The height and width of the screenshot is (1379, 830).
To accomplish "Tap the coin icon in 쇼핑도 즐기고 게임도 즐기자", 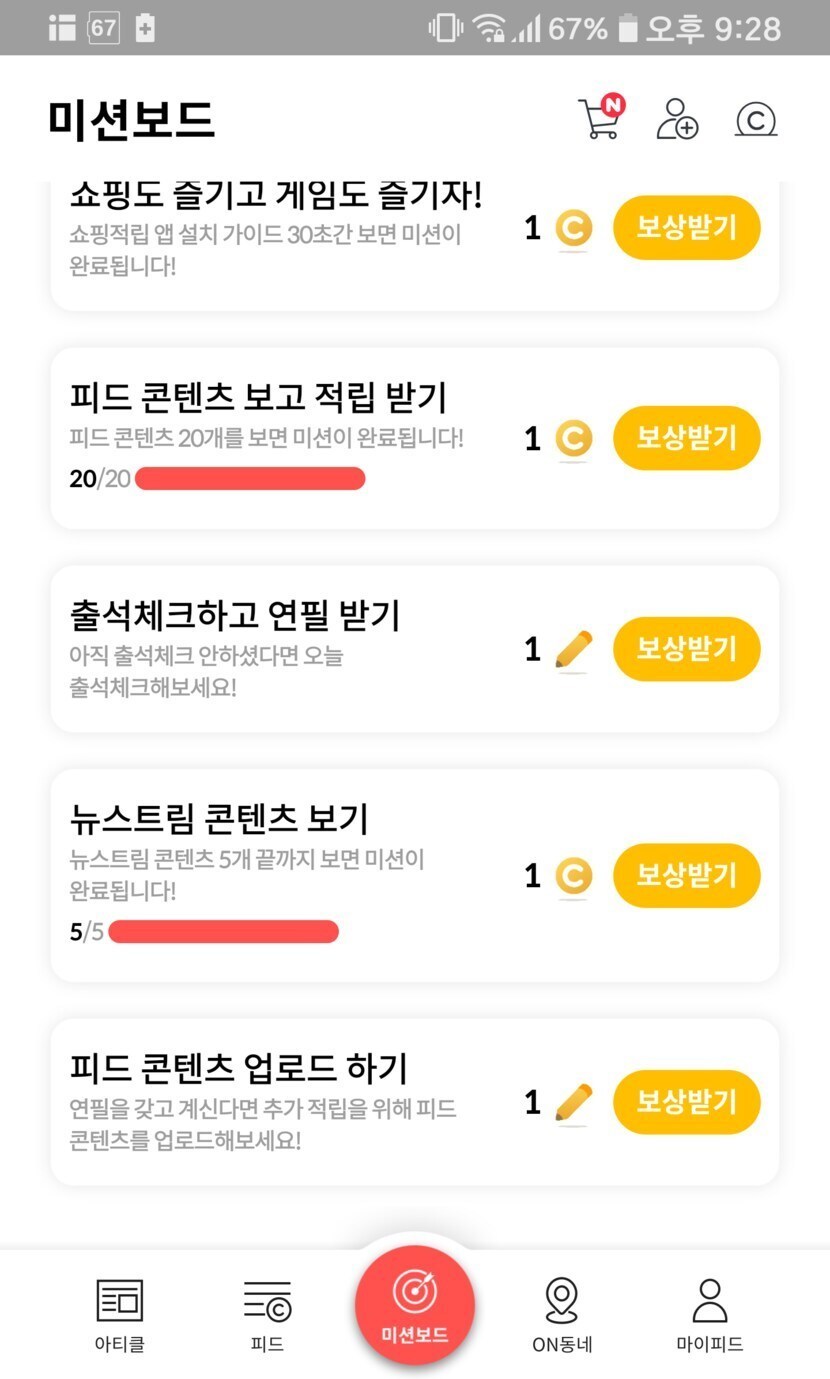I will pyautogui.click(x=573, y=228).
